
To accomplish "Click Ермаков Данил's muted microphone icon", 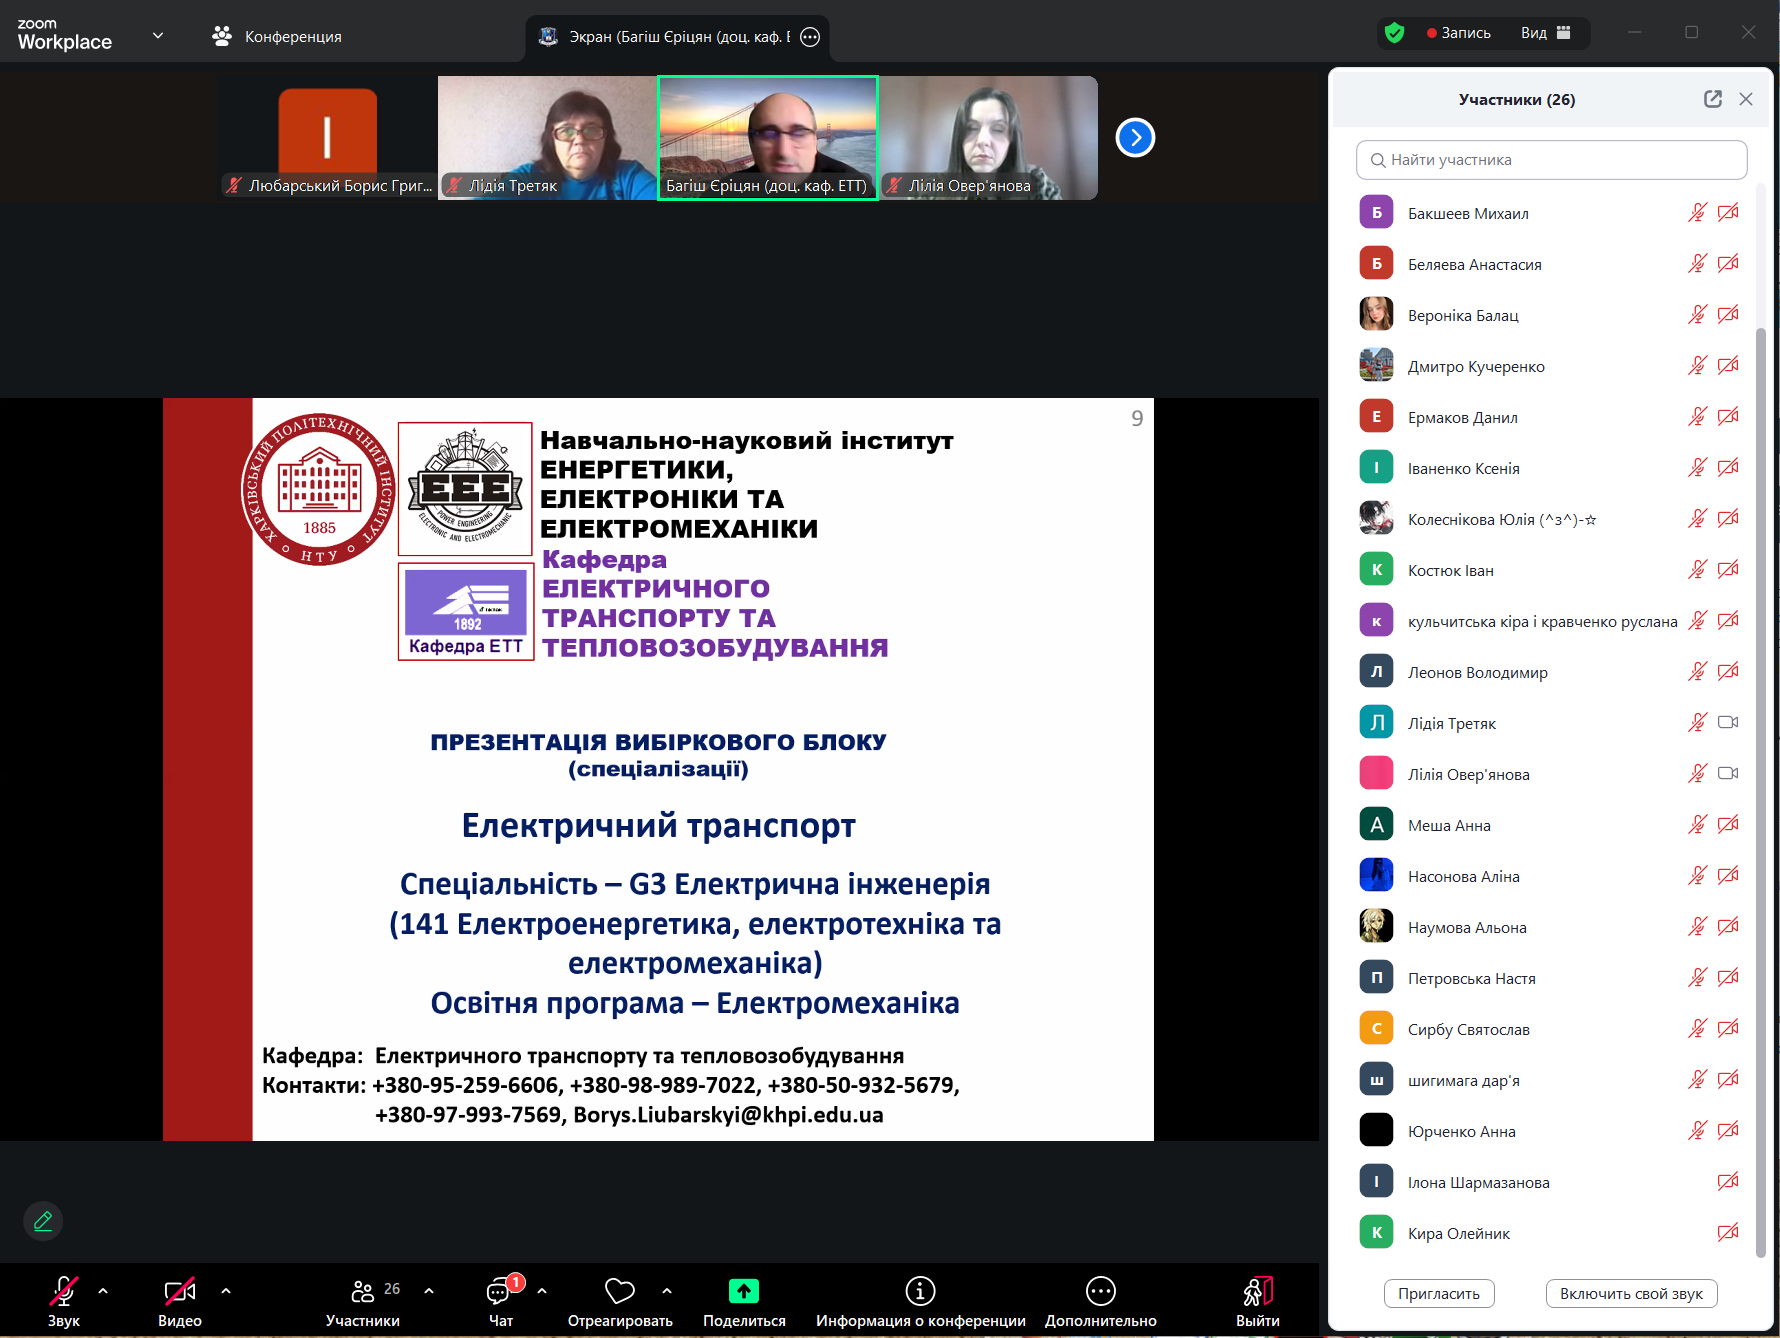I will 1697,417.
